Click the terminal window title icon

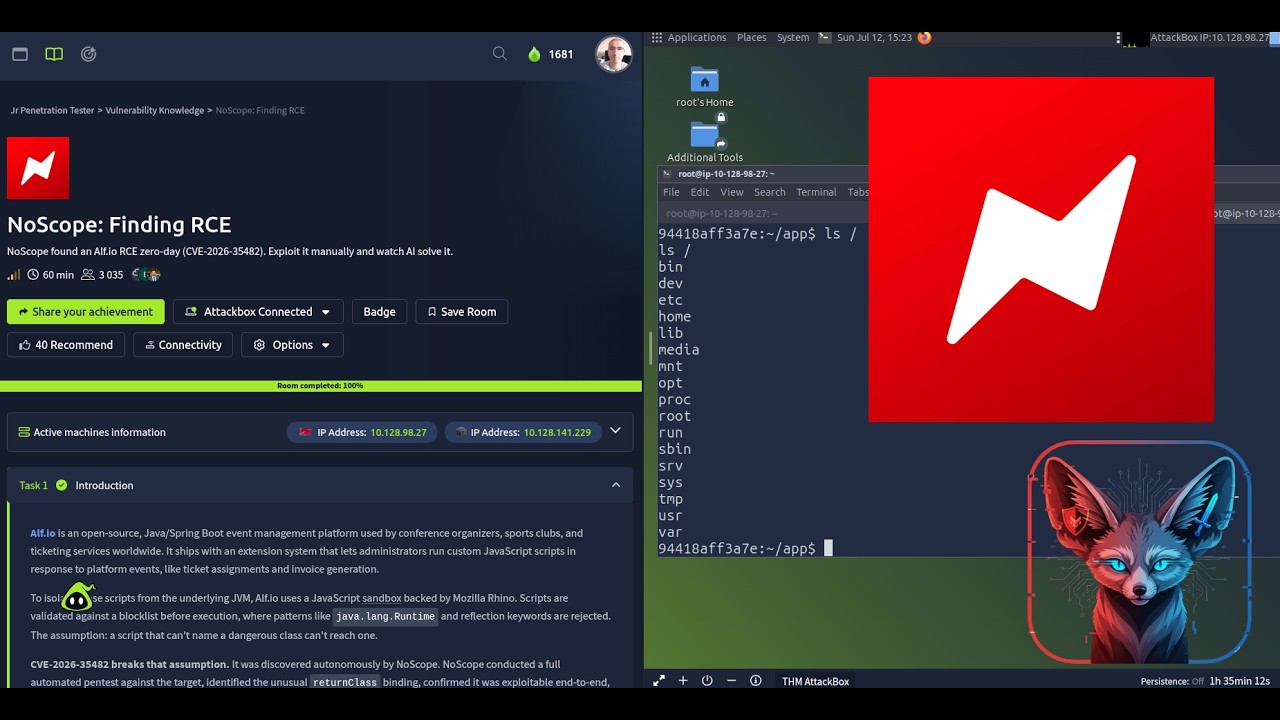[669, 174]
